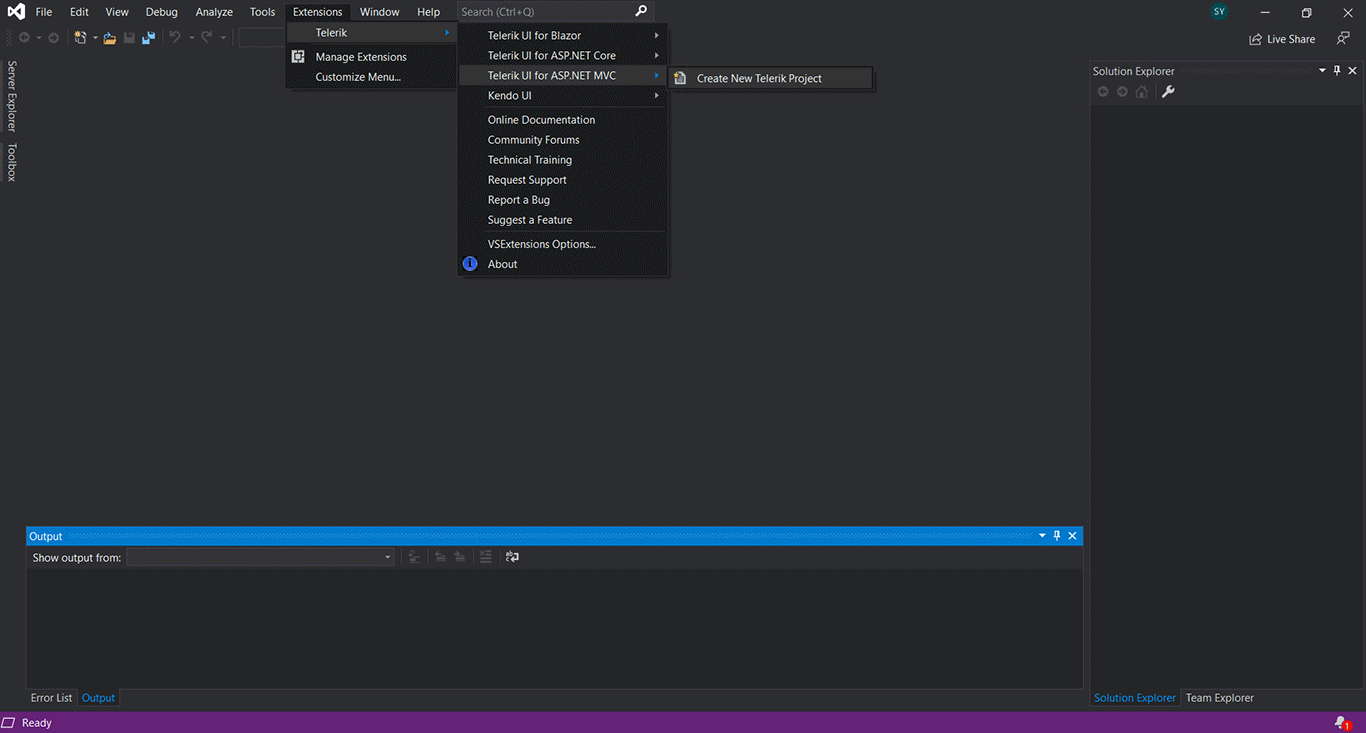Click the search magnifier icon

pos(641,12)
